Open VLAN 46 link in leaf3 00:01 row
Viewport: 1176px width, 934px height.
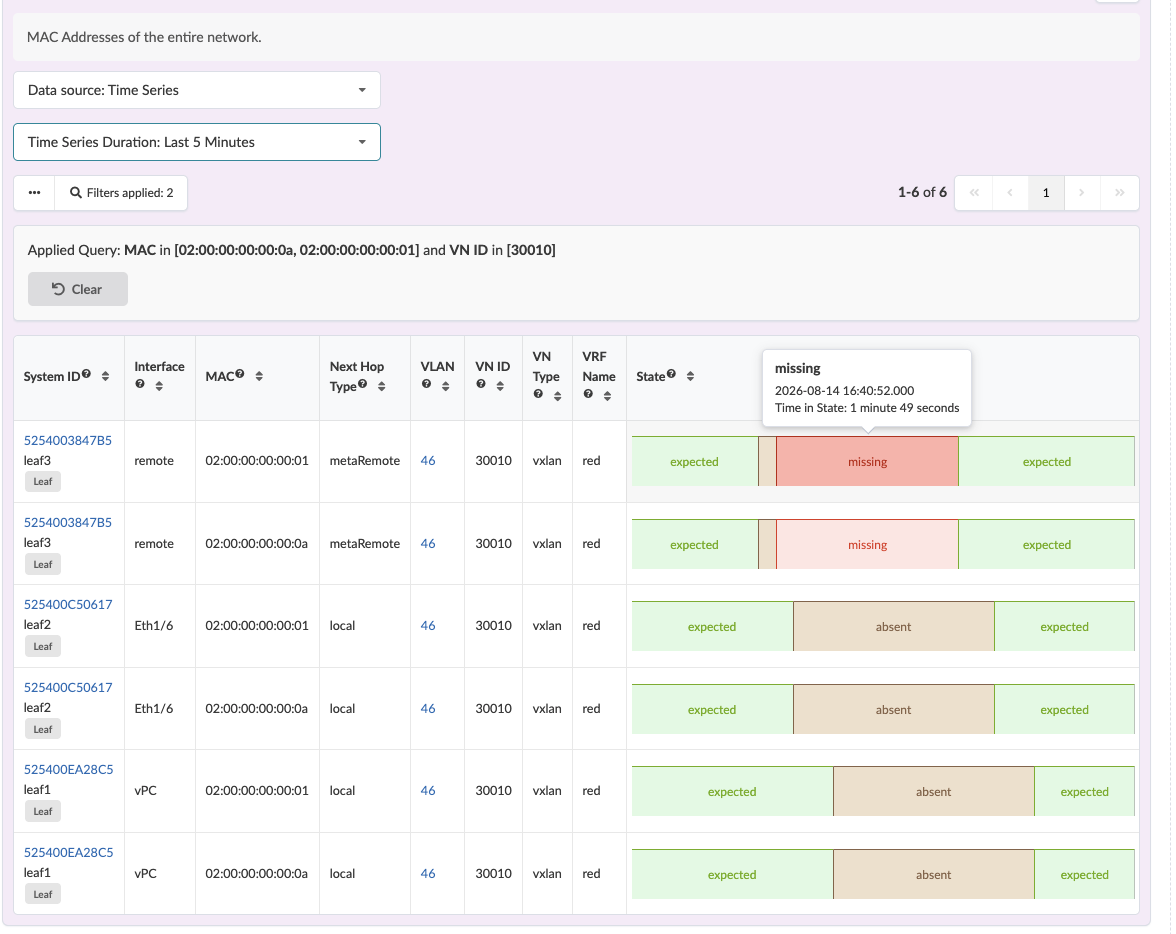click(x=428, y=461)
